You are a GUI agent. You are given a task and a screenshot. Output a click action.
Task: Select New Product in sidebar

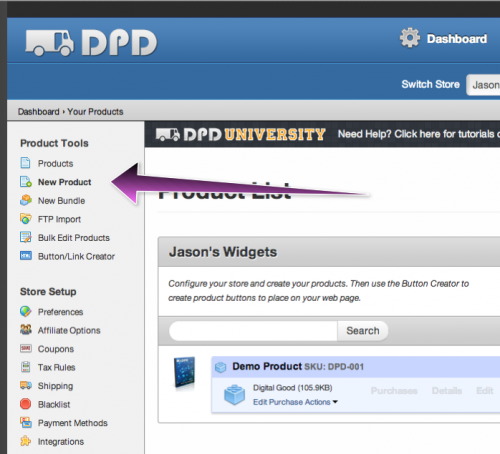tap(64, 182)
